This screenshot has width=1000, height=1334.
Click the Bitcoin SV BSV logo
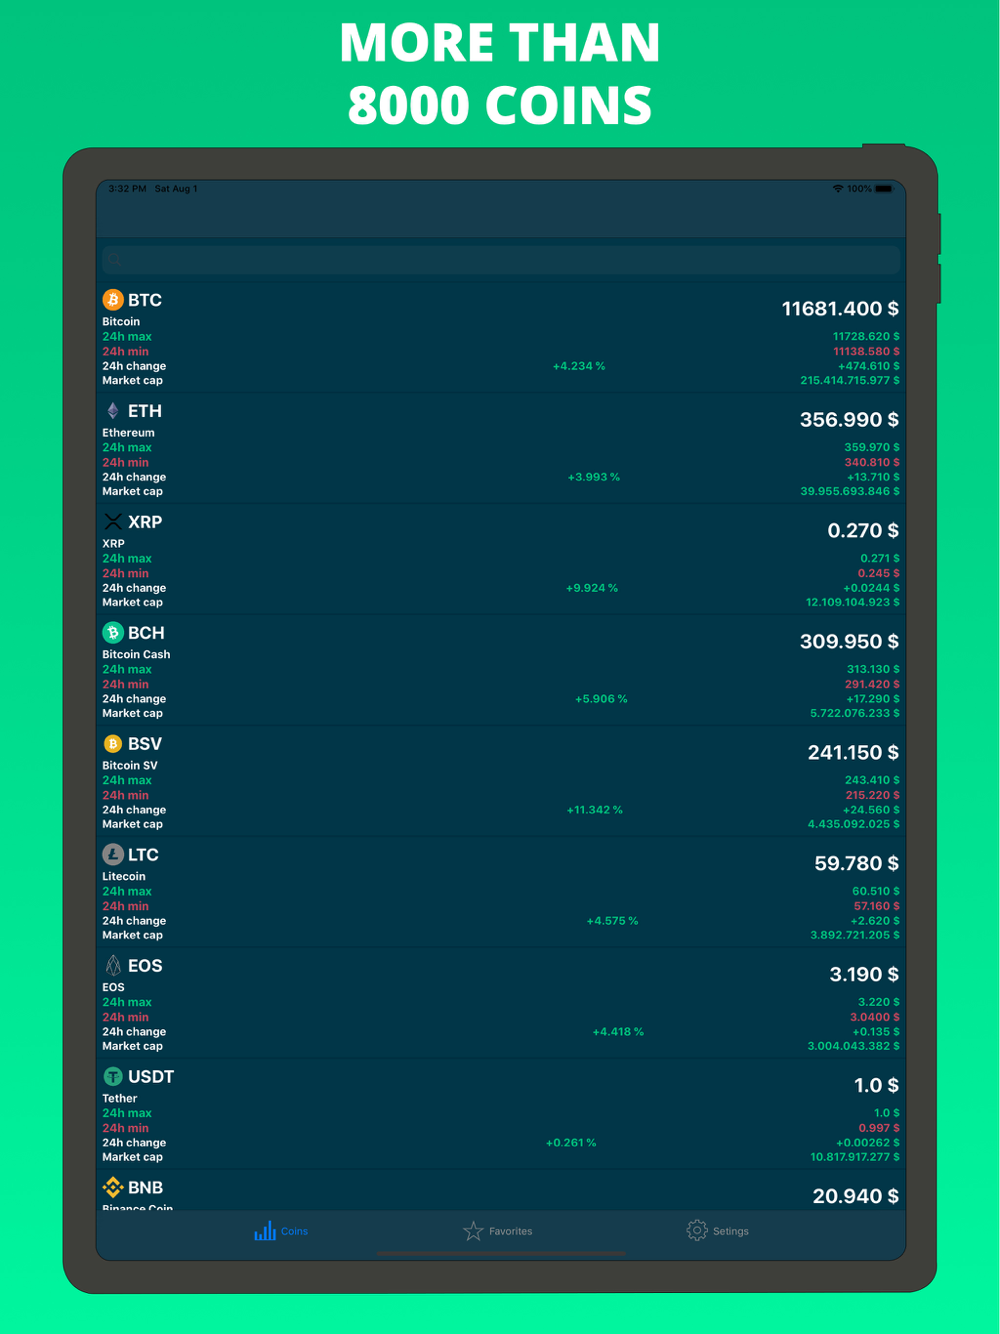(113, 744)
